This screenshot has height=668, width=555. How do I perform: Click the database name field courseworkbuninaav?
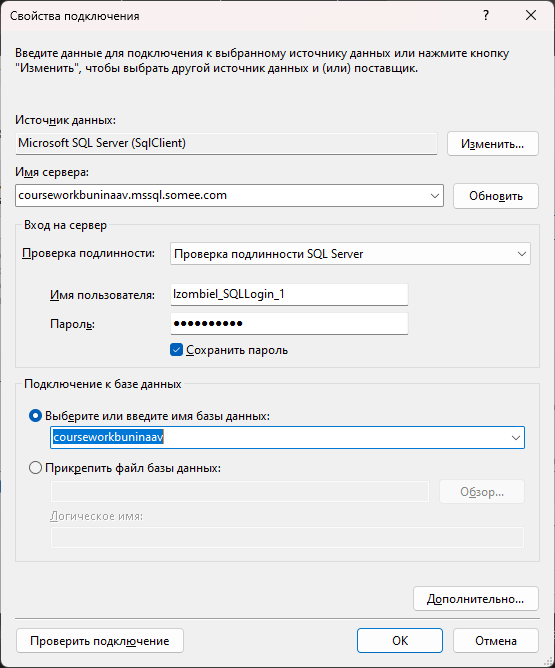[x=279, y=438]
